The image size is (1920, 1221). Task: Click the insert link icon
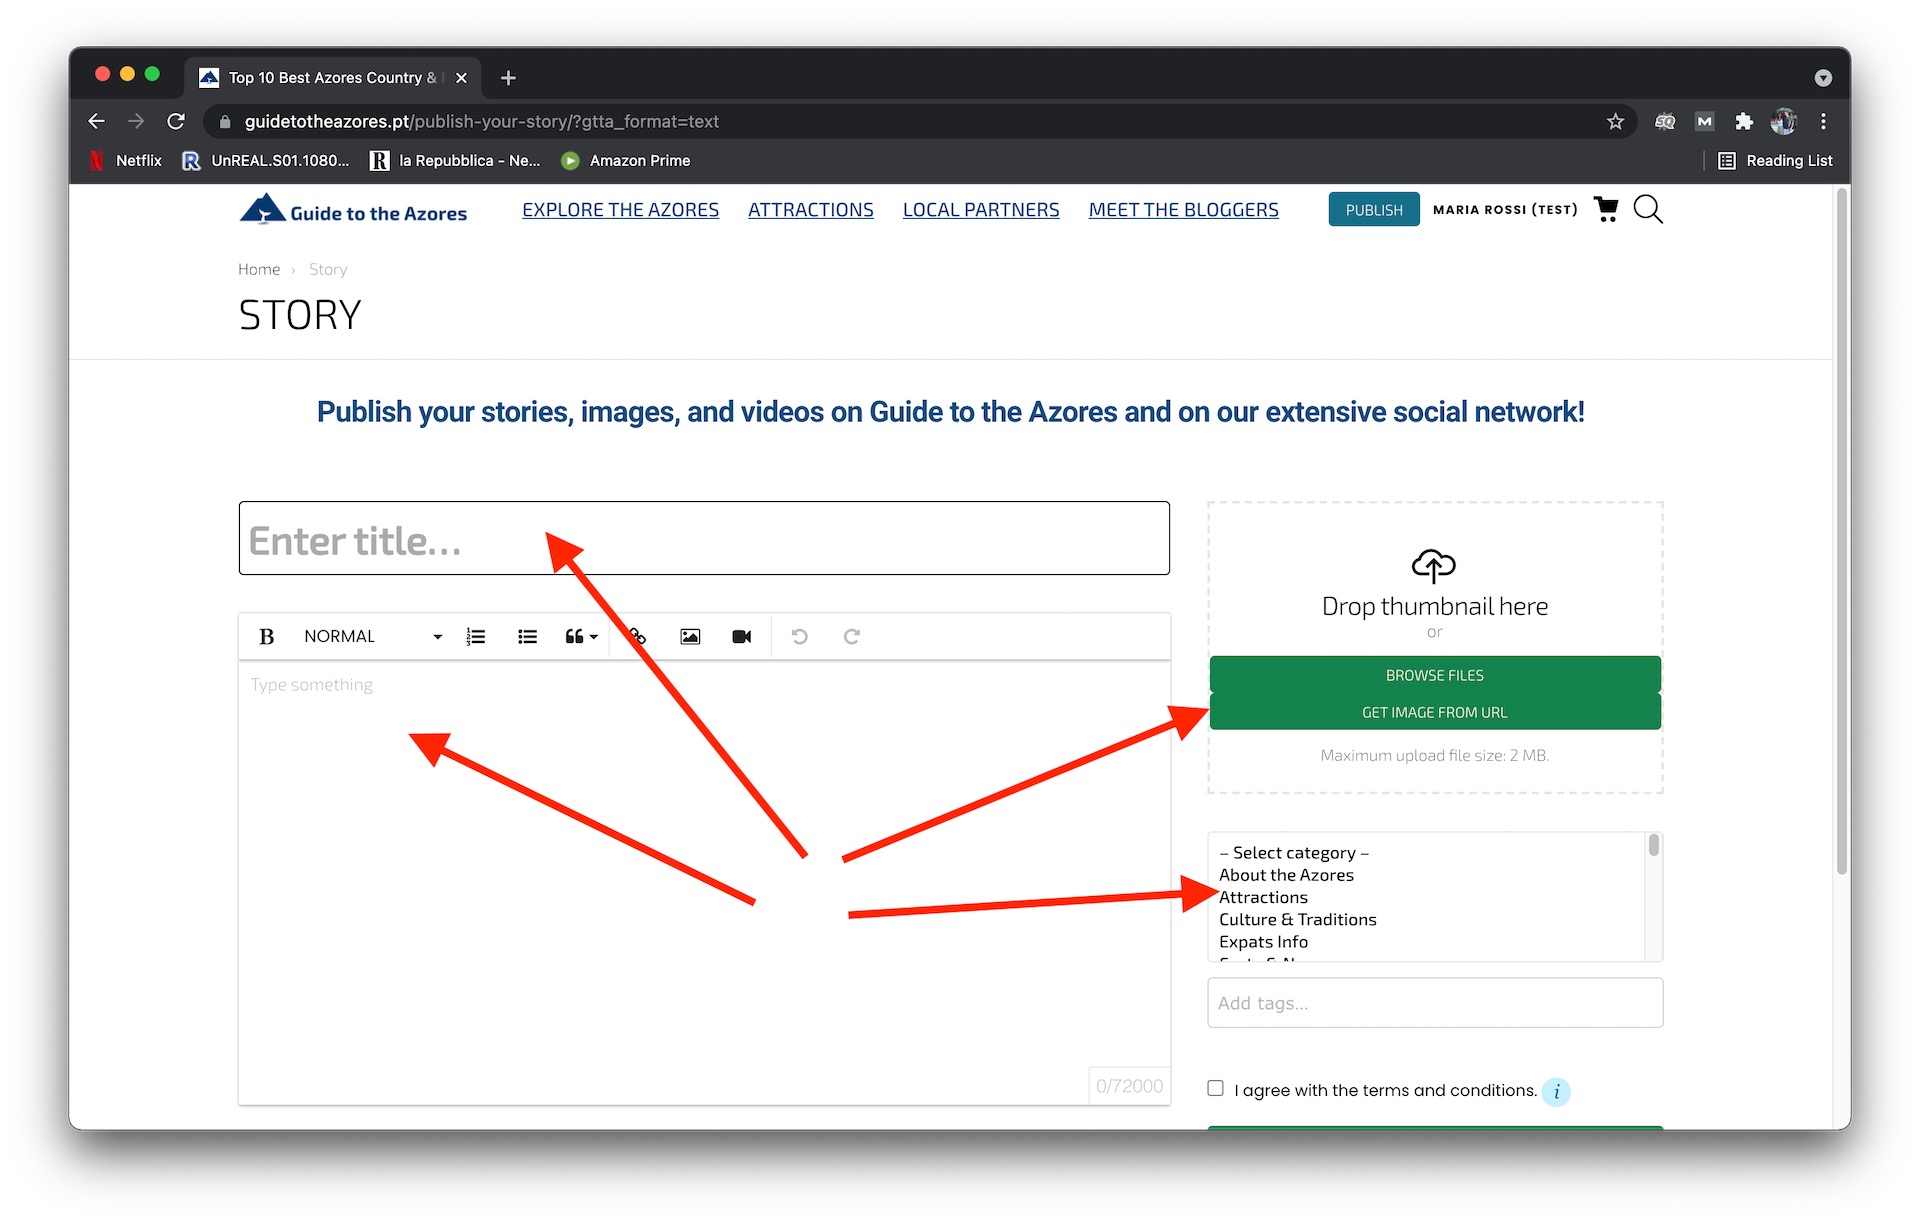pos(637,636)
